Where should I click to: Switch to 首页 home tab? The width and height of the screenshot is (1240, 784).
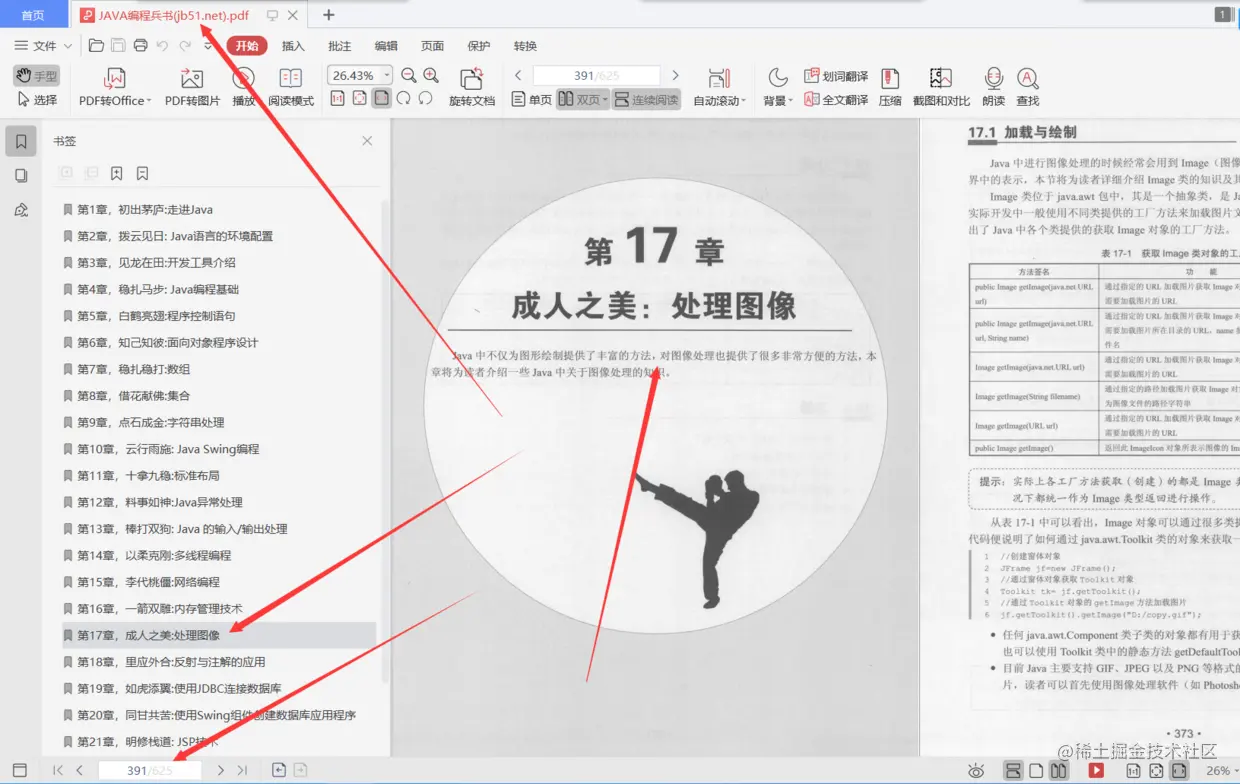tap(33, 15)
